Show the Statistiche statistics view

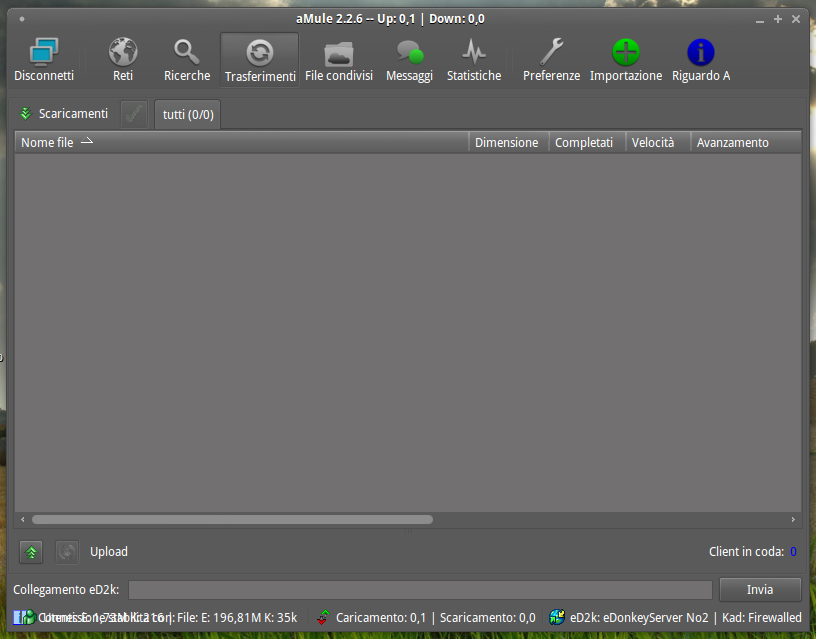pos(474,60)
